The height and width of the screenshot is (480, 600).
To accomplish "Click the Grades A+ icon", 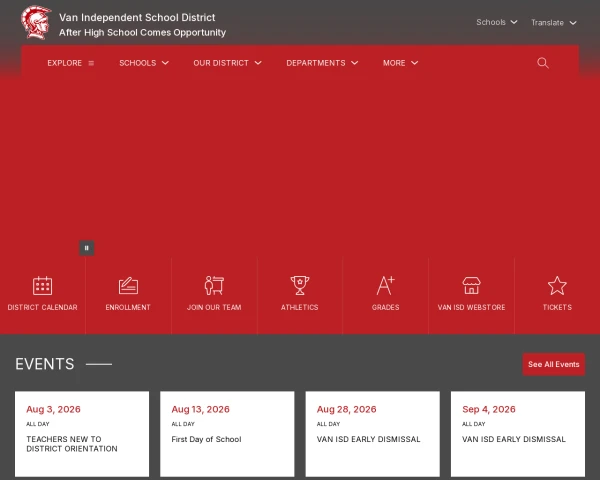I will pyautogui.click(x=385, y=286).
